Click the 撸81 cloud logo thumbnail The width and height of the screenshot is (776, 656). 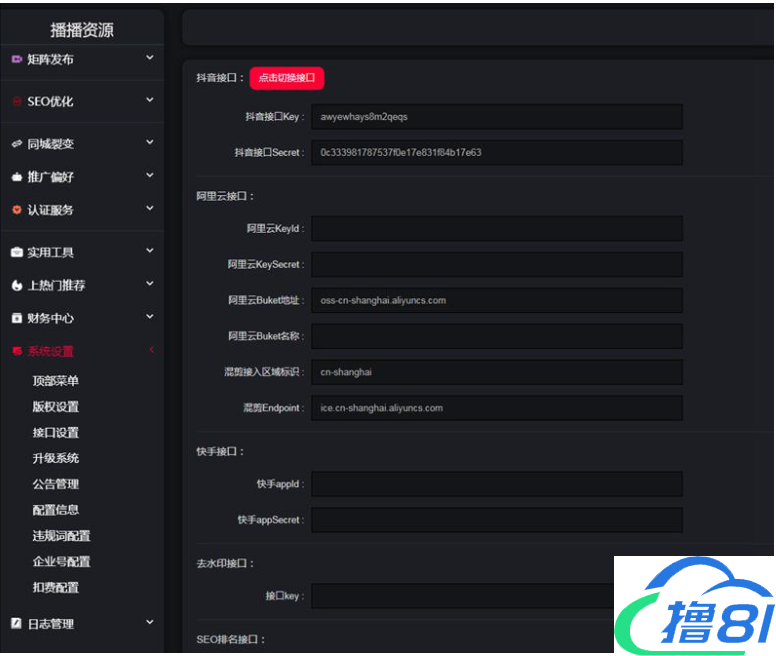pos(694,605)
